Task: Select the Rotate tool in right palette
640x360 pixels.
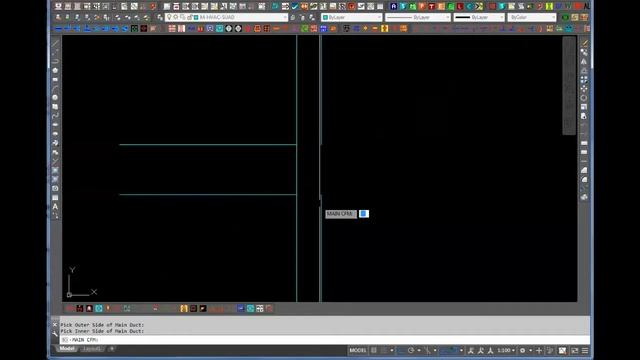Action: pos(584,98)
